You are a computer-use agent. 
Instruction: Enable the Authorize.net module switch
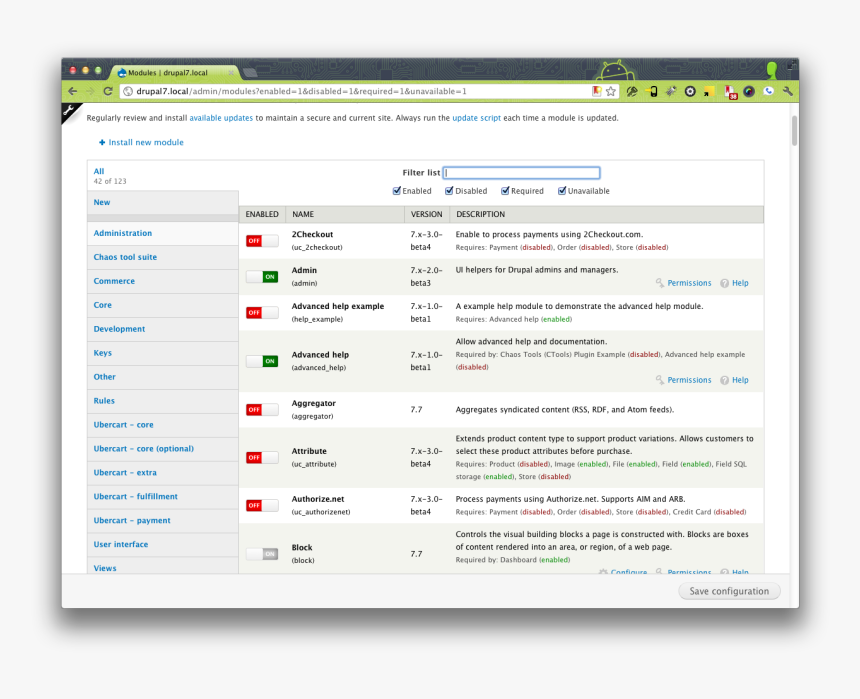262,505
